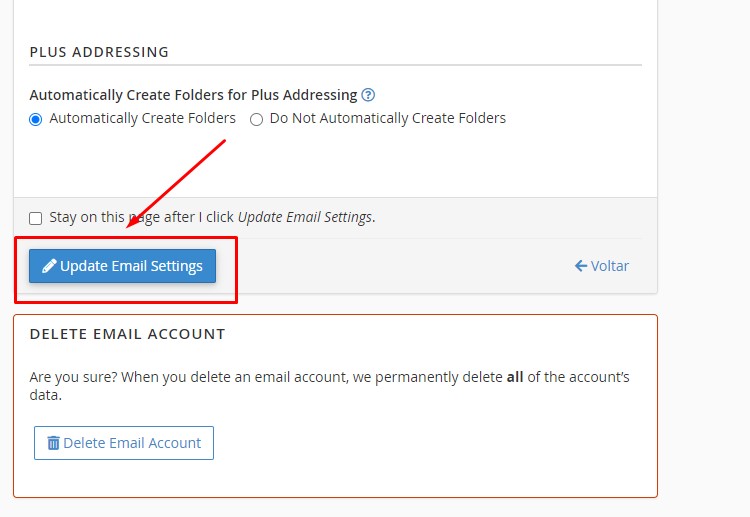Click the "Stay on this page after I click" label
This screenshot has height=517, width=750.
[142, 217]
